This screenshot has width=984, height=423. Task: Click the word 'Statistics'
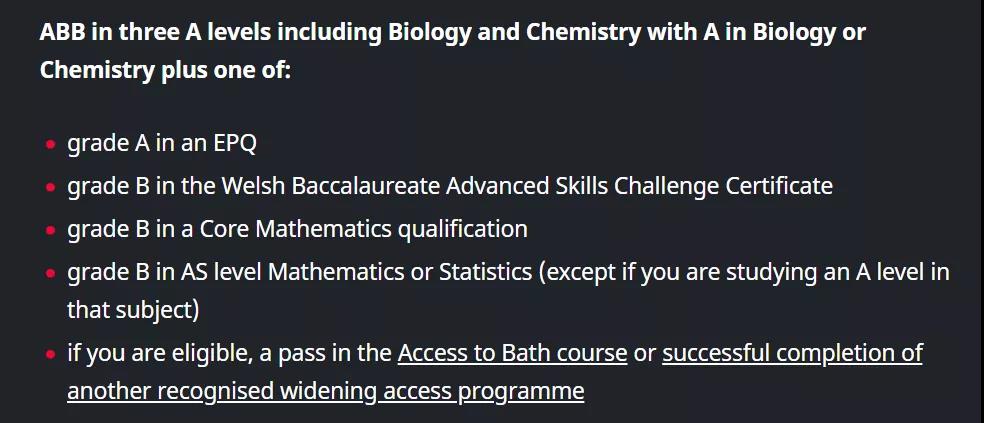(485, 272)
